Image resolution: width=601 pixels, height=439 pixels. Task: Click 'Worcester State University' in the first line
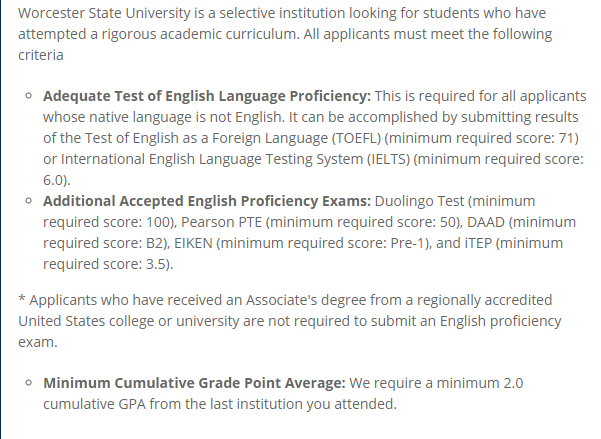[x=104, y=13]
